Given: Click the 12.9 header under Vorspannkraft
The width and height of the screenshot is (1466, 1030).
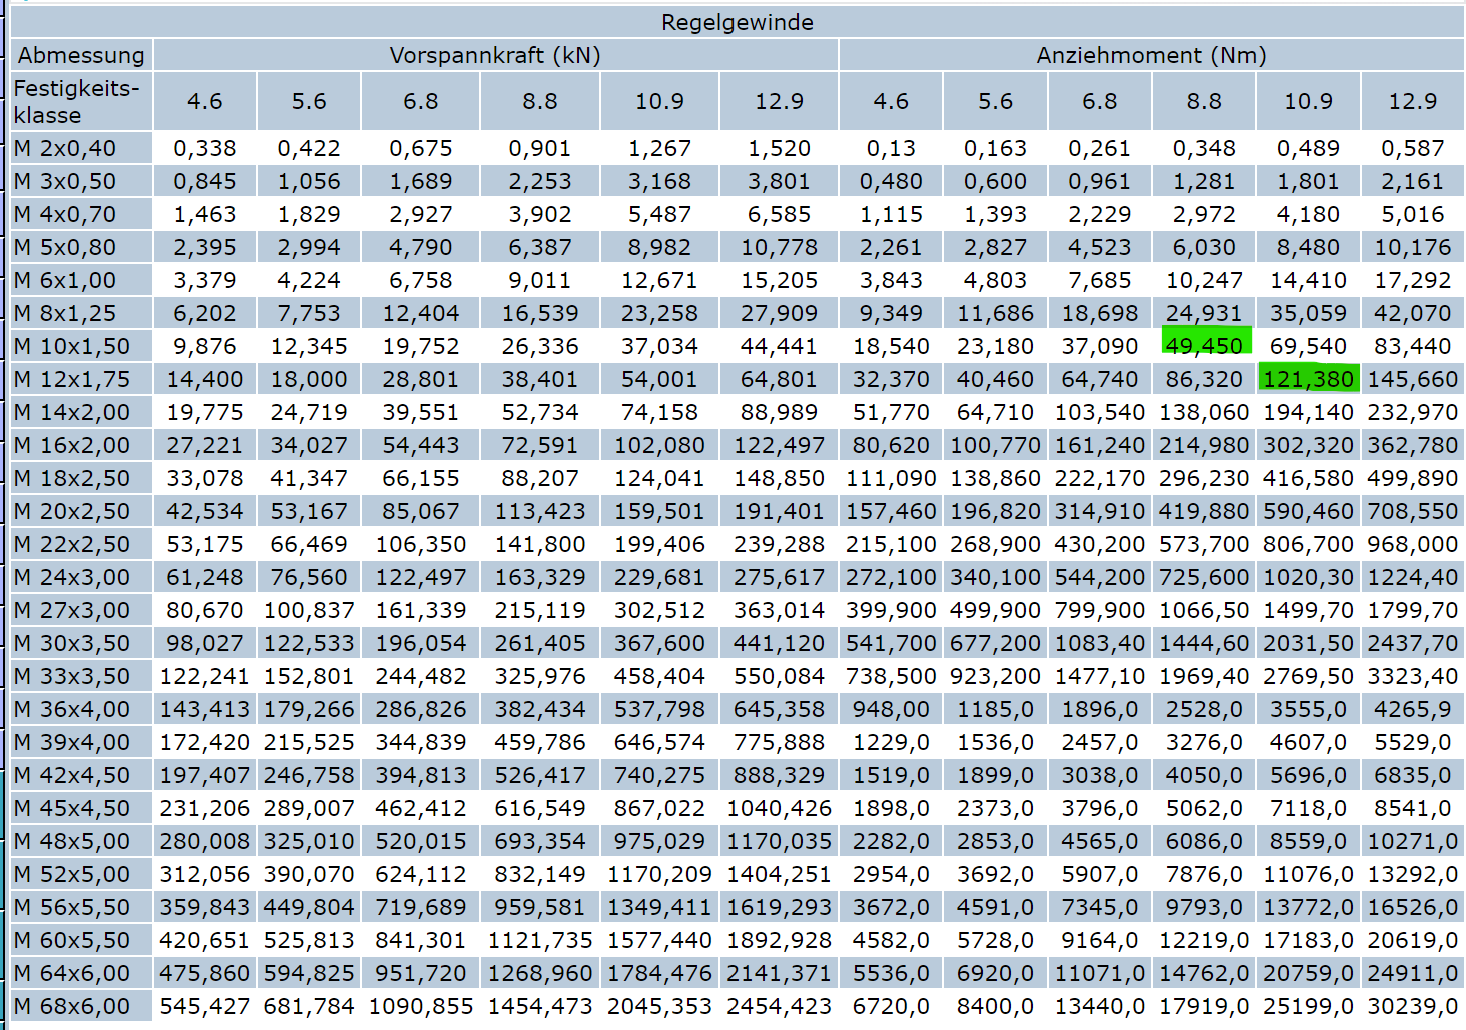Looking at the screenshot, I should pyautogui.click(x=779, y=101).
